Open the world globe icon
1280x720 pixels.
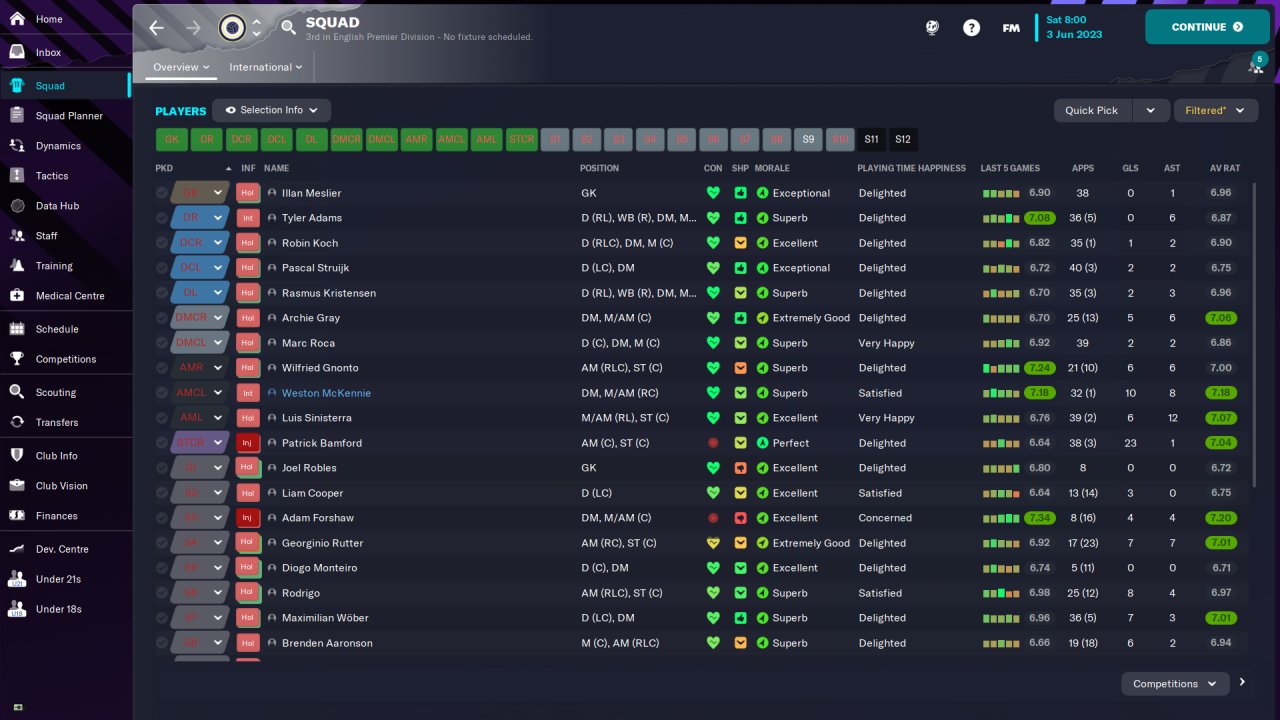pos(932,28)
